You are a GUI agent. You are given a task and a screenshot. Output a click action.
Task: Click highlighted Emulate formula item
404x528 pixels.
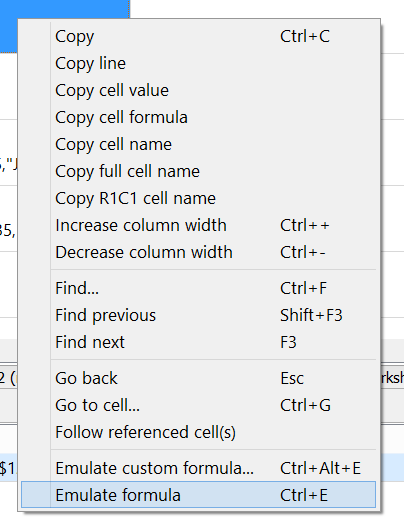198,495
